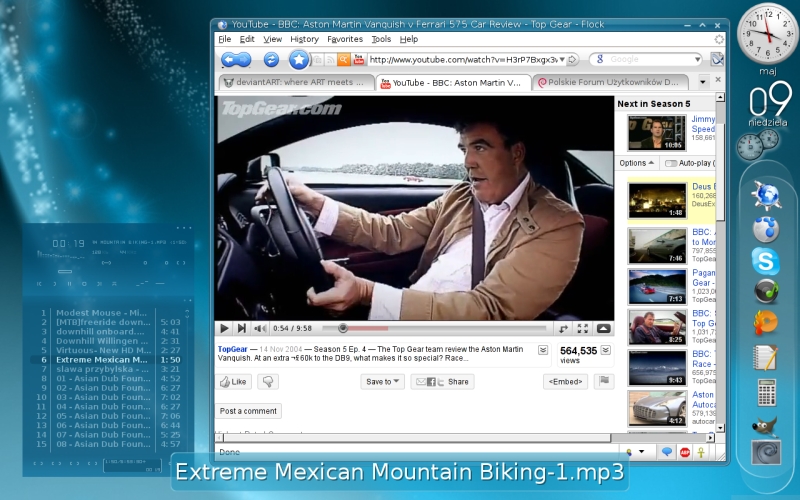Click the video progress bar handle

(x=343, y=328)
